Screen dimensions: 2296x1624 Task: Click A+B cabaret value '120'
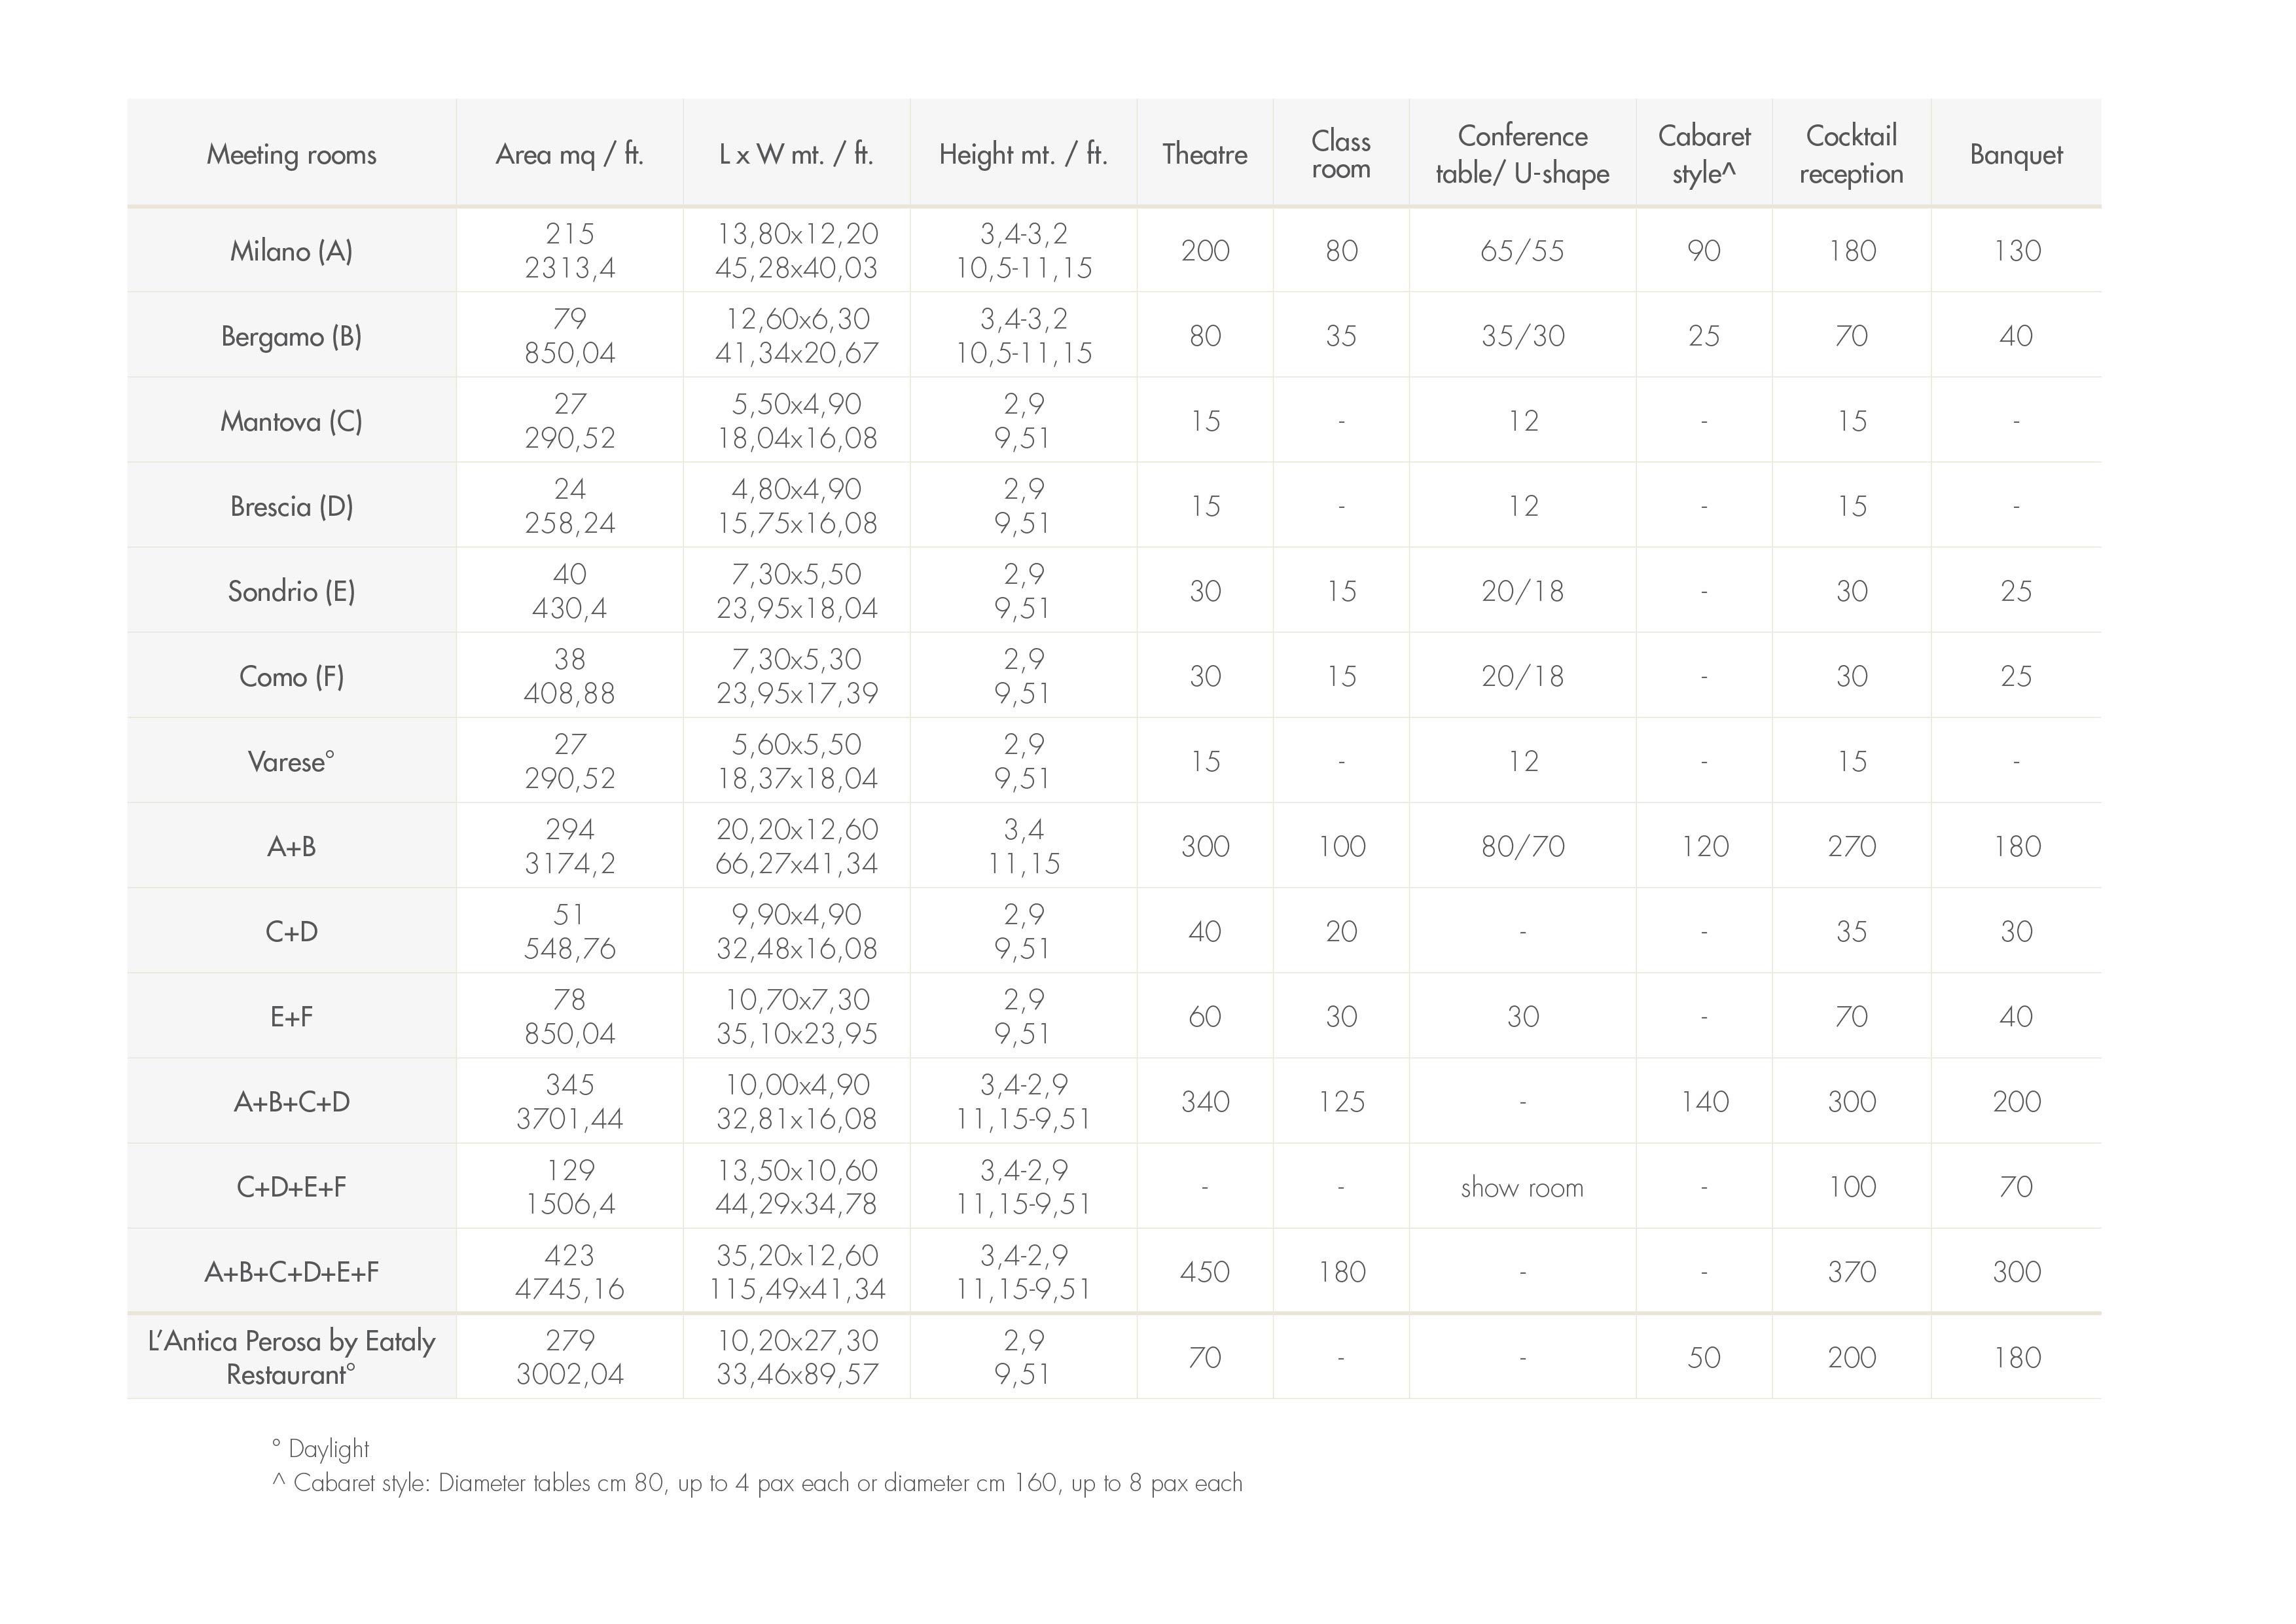[1704, 847]
